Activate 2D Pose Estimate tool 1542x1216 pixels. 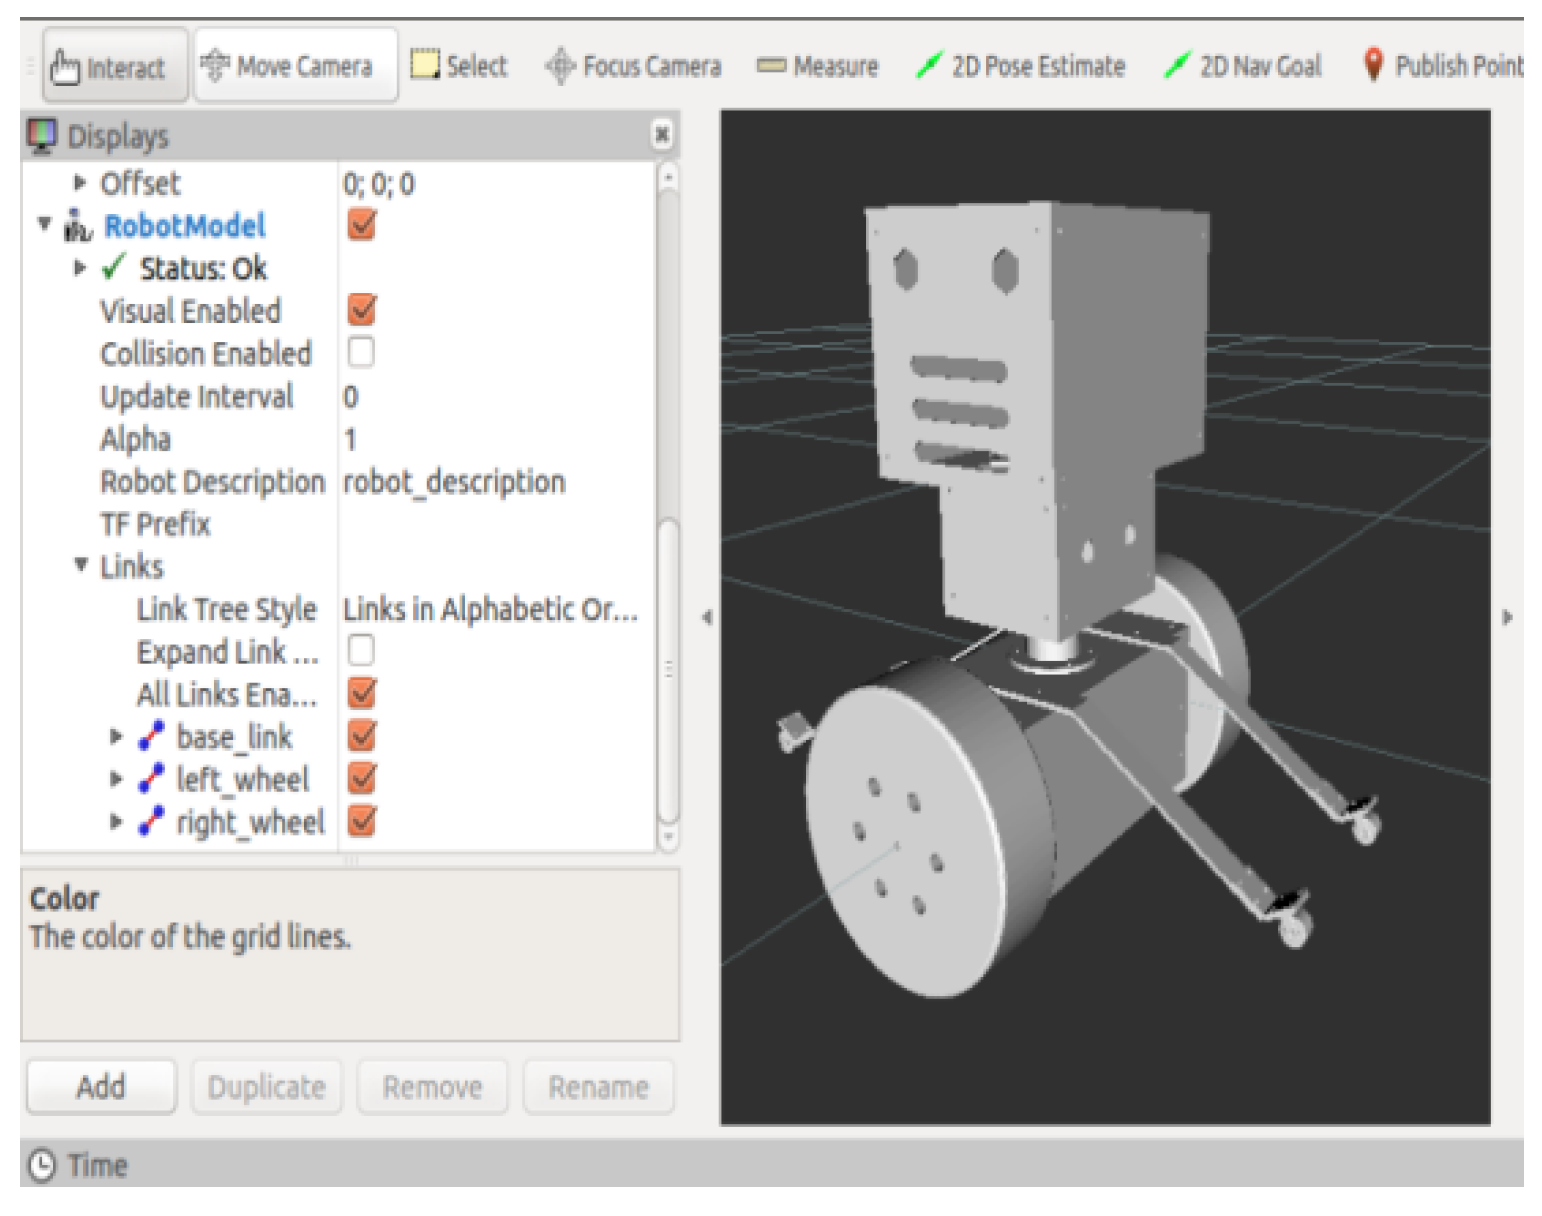[x=1022, y=67]
